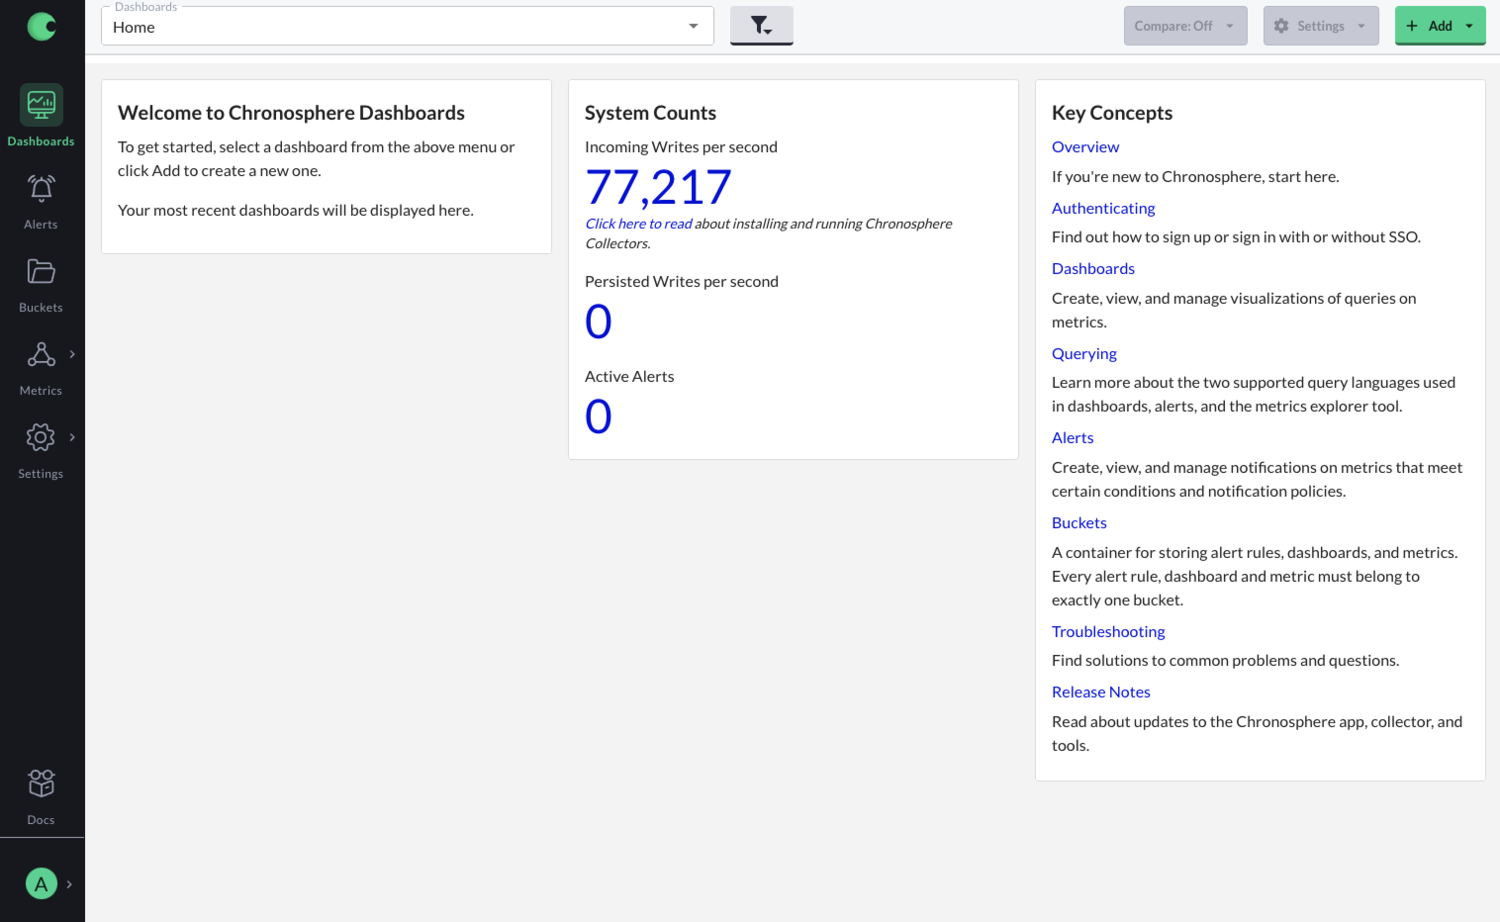Click the filter funnel button
Screen dimensions: 1500x922
761,25
